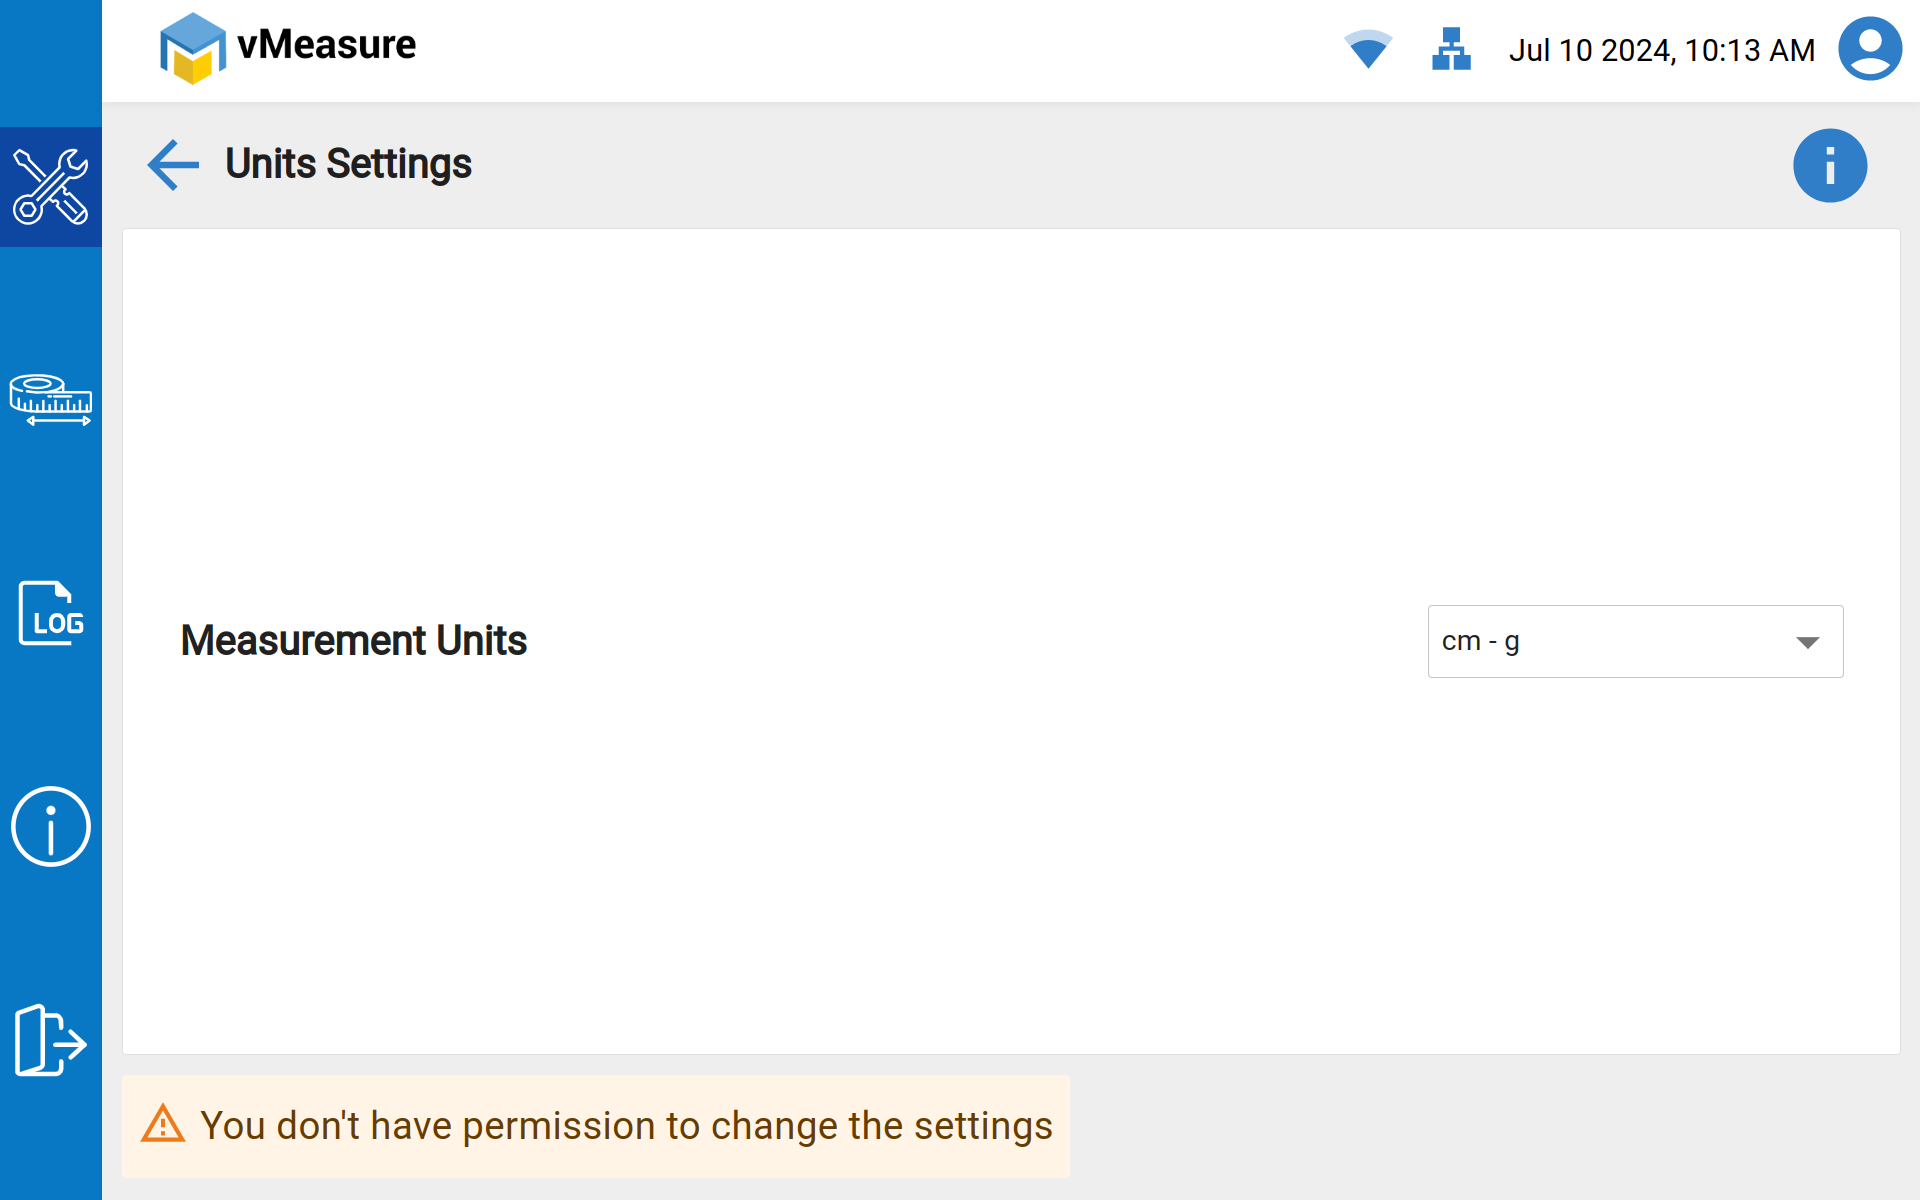Click the circled info icon in sidebar
Viewport: 1920px width, 1200px height.
(x=50, y=826)
